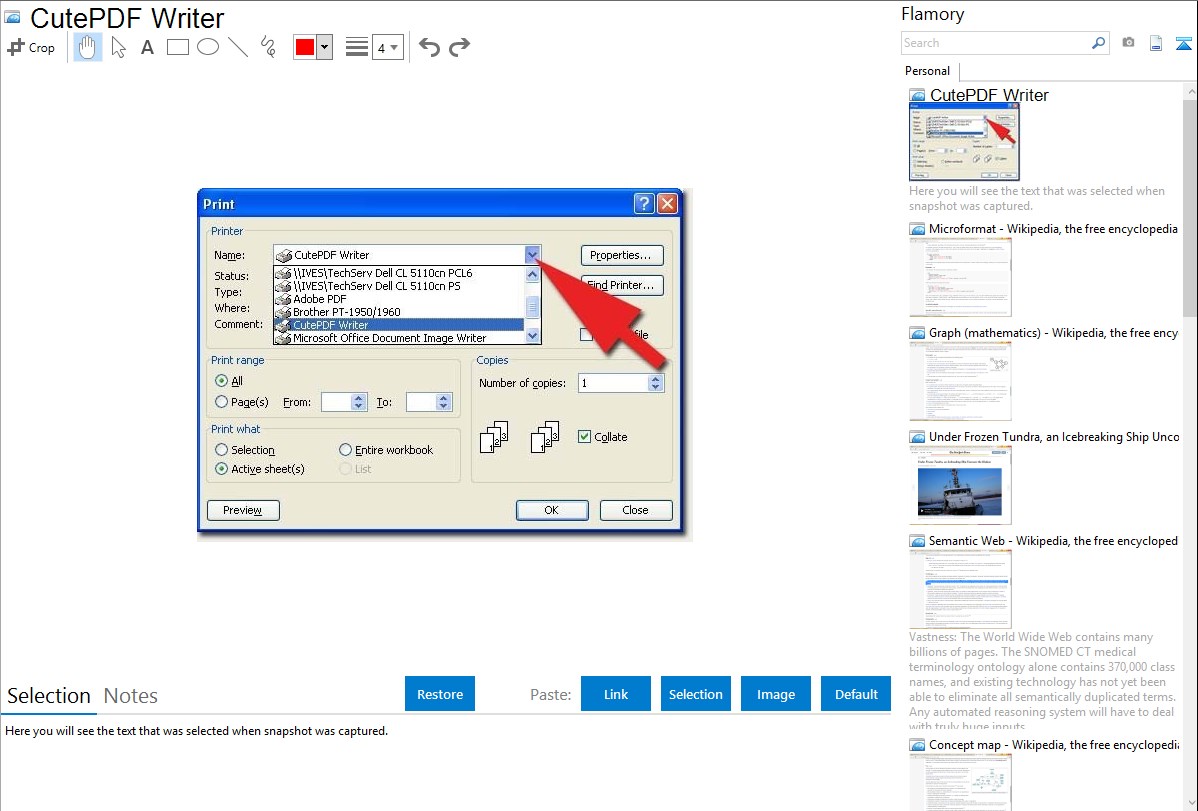This screenshot has height=811, width=1198.
Task: Click the Number of copies field
Action: pyautogui.click(x=613, y=383)
